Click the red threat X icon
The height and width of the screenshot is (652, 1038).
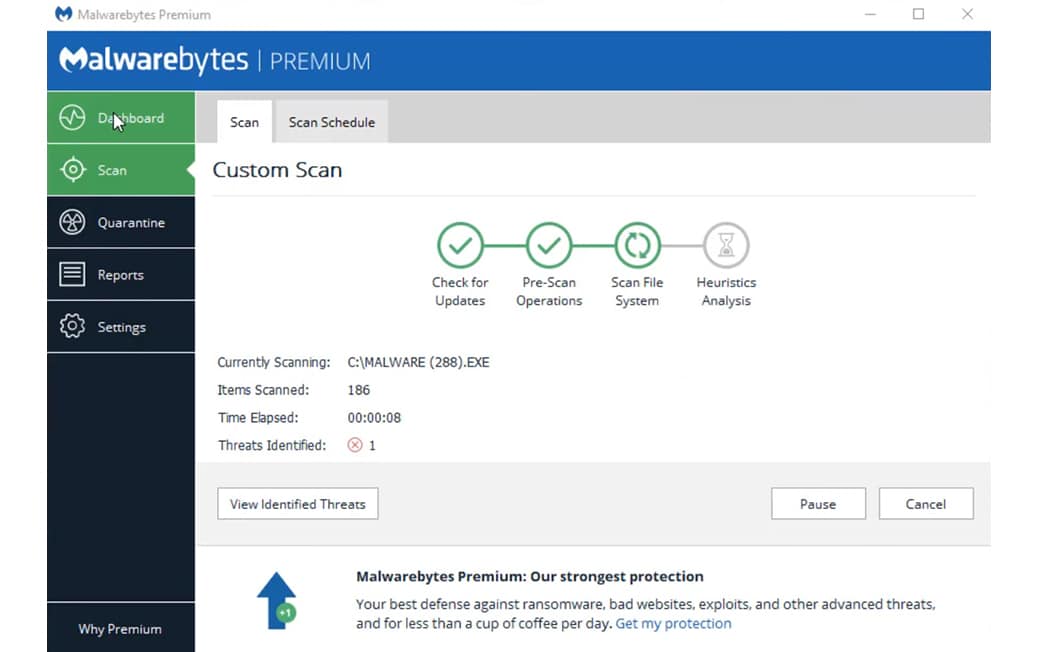pos(355,445)
